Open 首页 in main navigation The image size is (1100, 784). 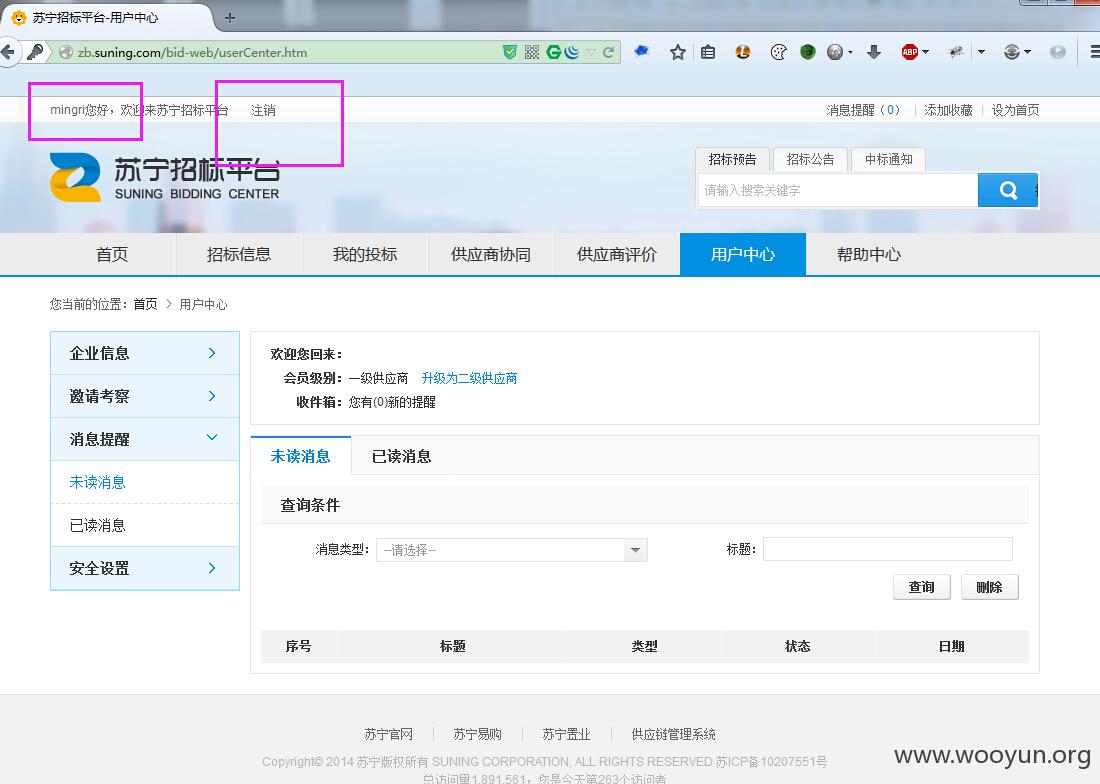point(112,255)
